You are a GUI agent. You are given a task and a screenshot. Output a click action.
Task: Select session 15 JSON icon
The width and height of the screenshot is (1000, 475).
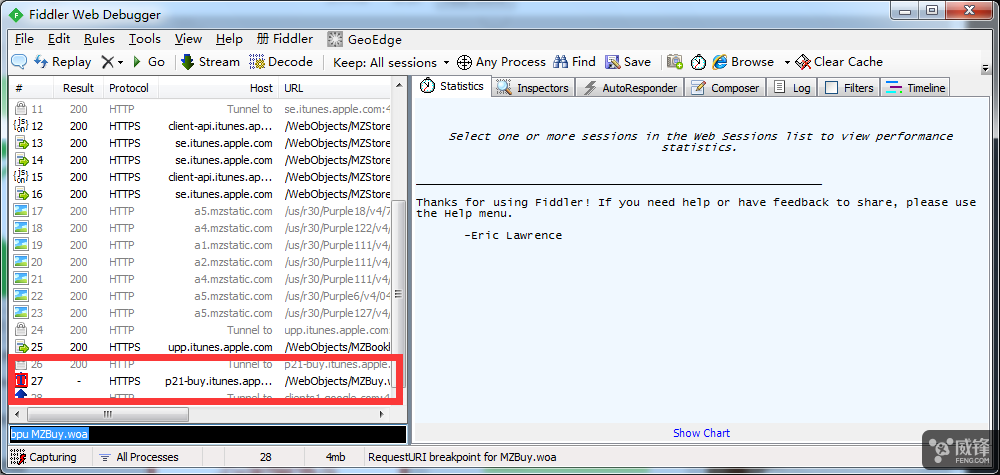pyautogui.click(x=20, y=177)
